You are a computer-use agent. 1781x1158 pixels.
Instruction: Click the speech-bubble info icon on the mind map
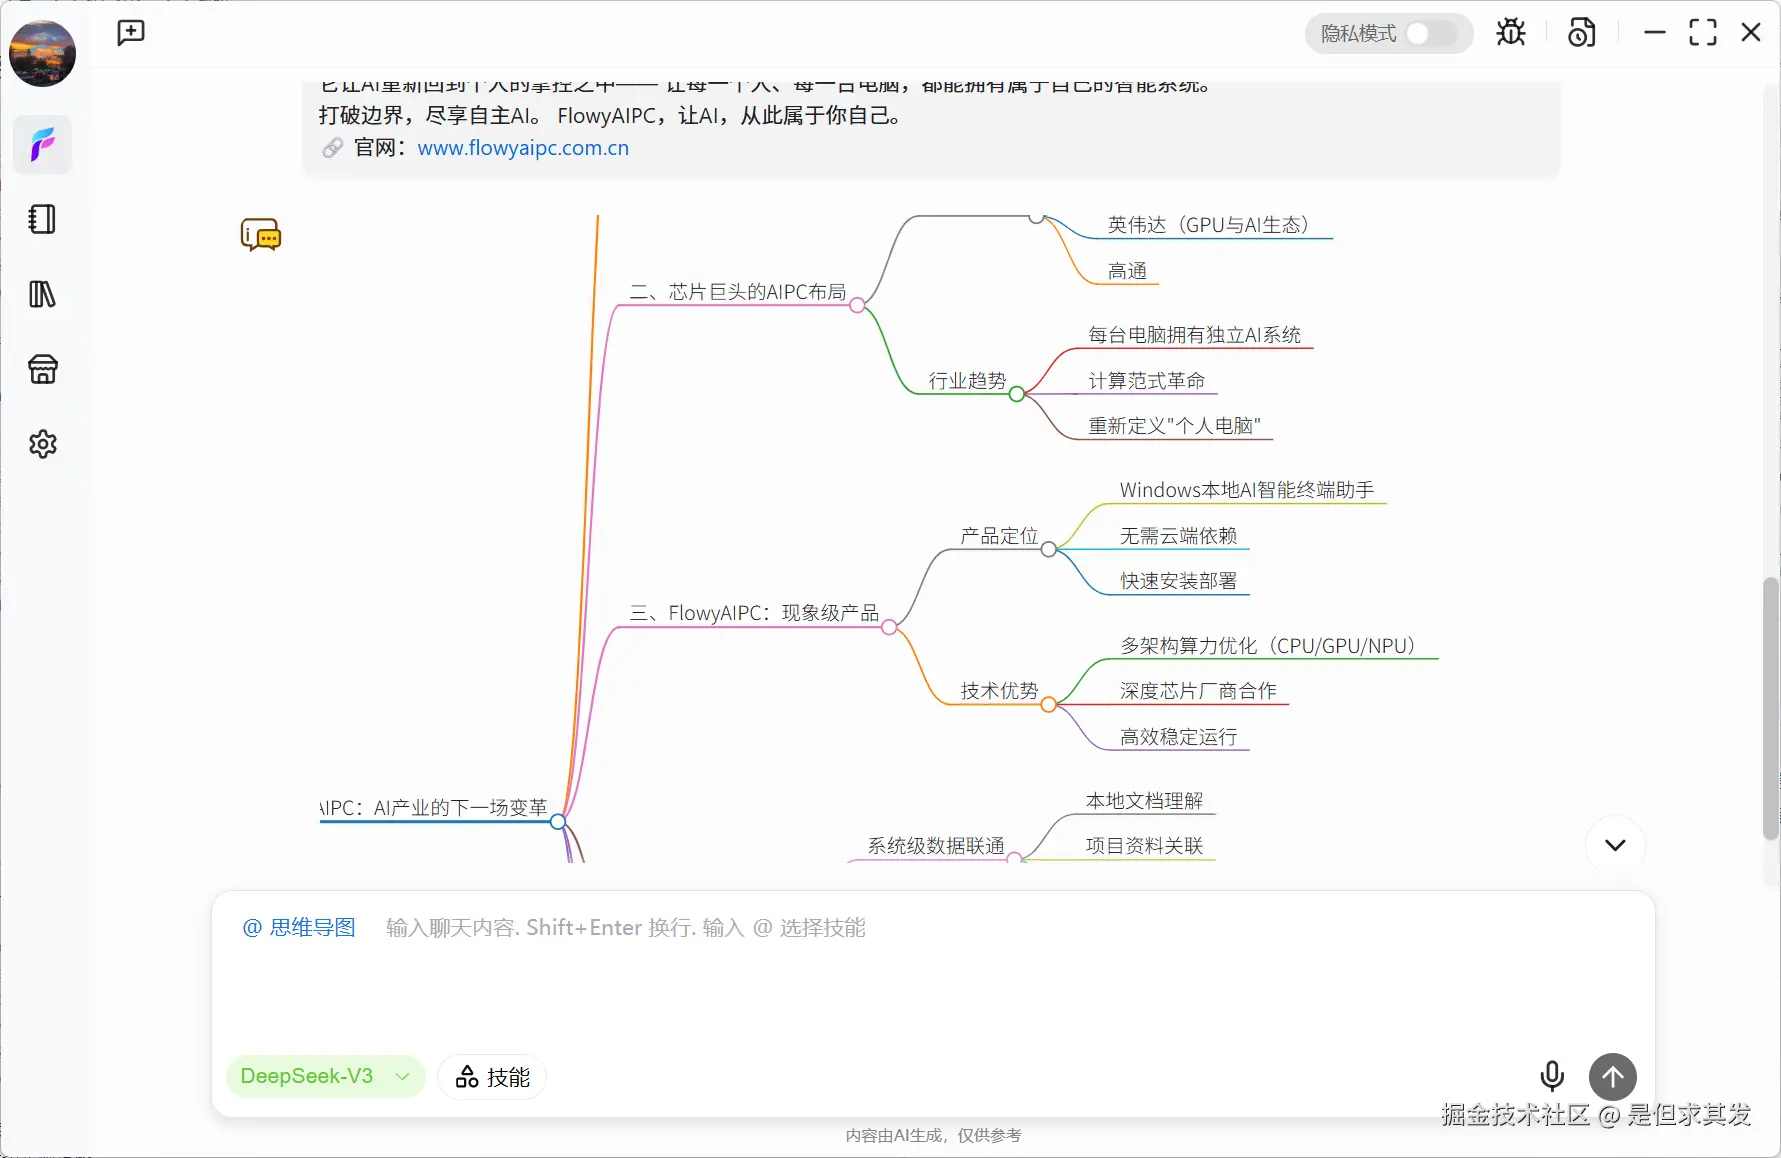tap(260, 234)
